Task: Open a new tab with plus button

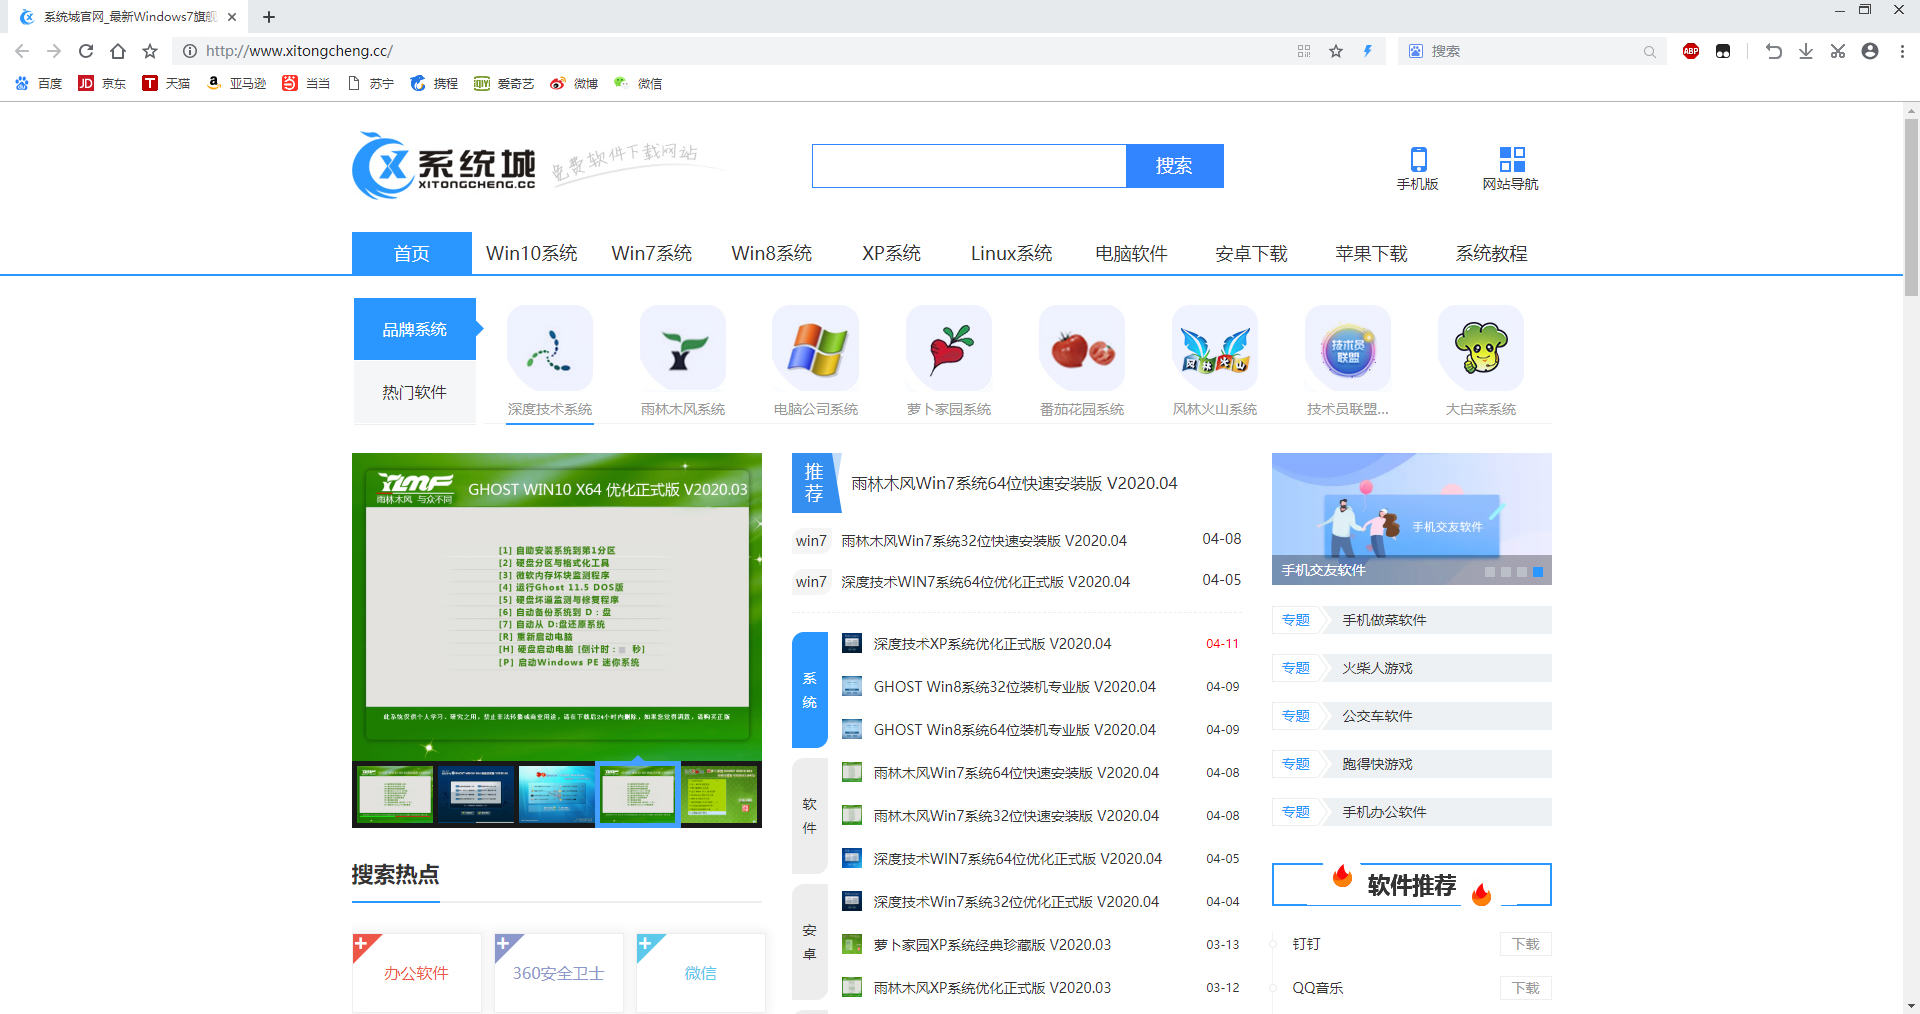Action: click(x=269, y=17)
